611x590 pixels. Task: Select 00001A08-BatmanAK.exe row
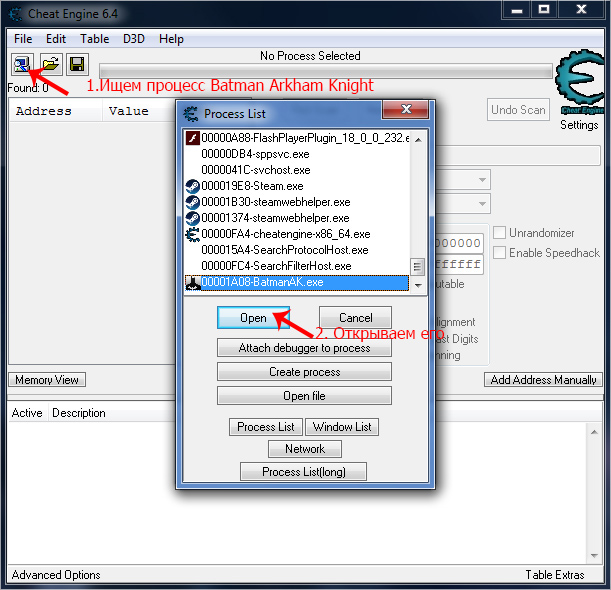pos(297,283)
